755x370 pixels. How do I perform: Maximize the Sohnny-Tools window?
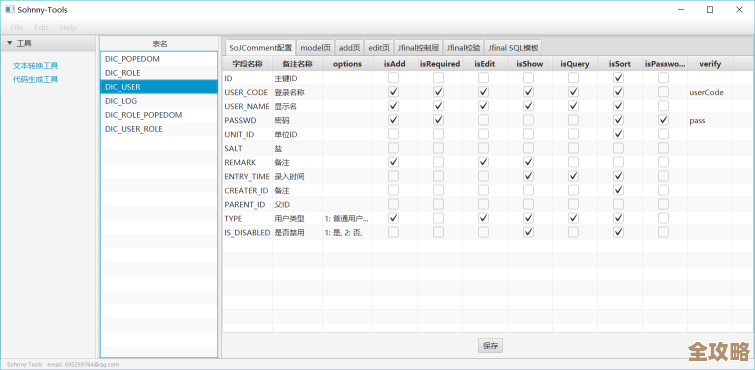click(710, 9)
